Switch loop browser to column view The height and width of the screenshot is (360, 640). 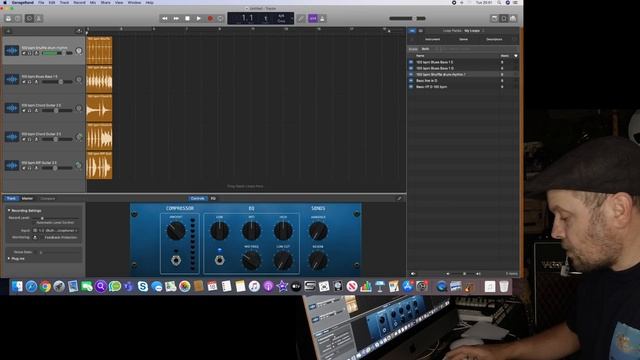(420, 31)
